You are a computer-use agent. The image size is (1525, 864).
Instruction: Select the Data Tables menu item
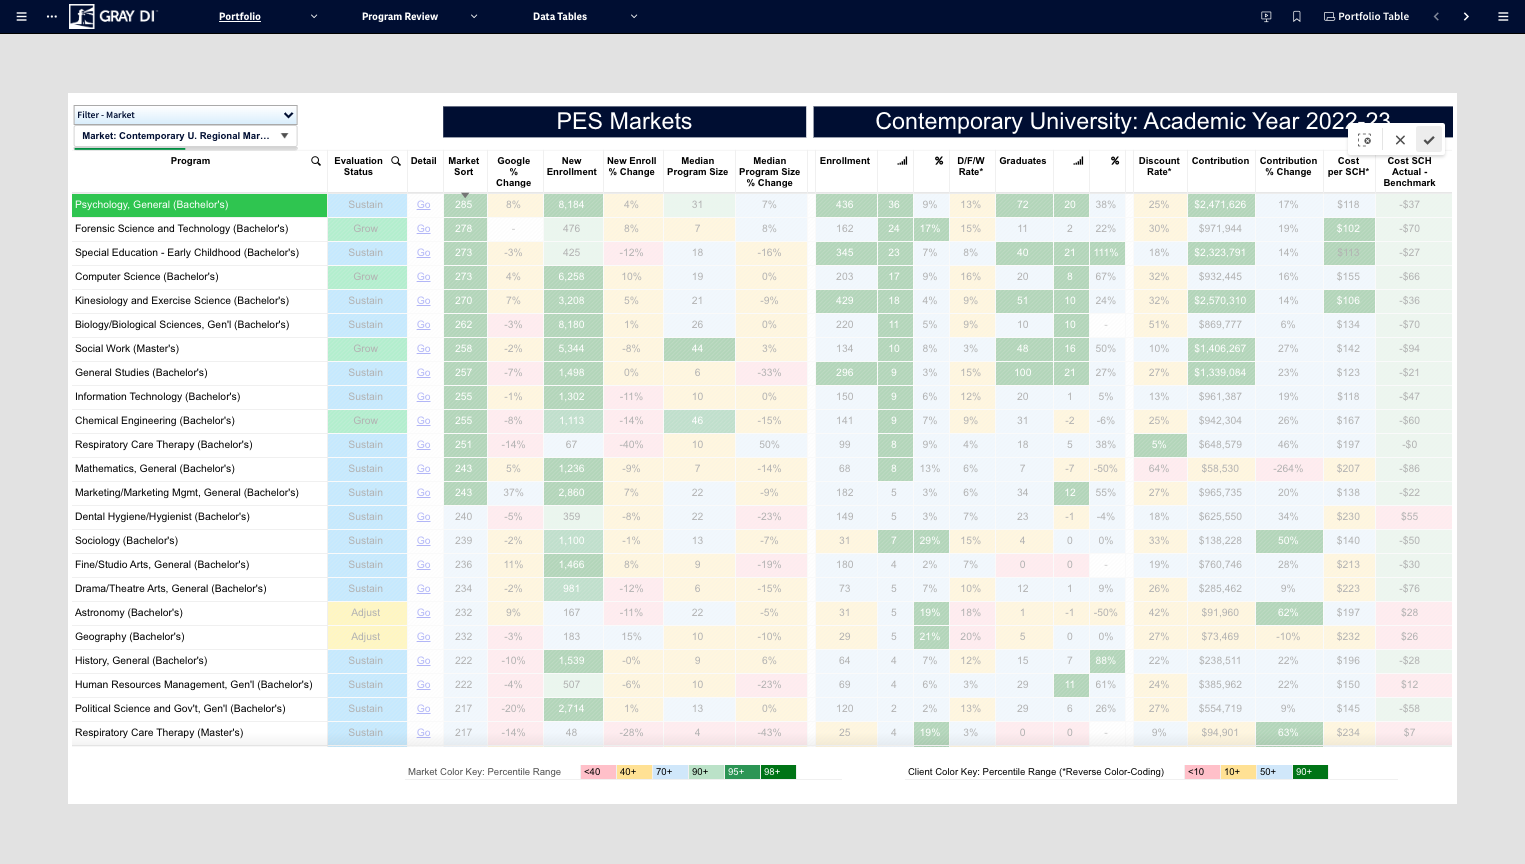(x=560, y=16)
